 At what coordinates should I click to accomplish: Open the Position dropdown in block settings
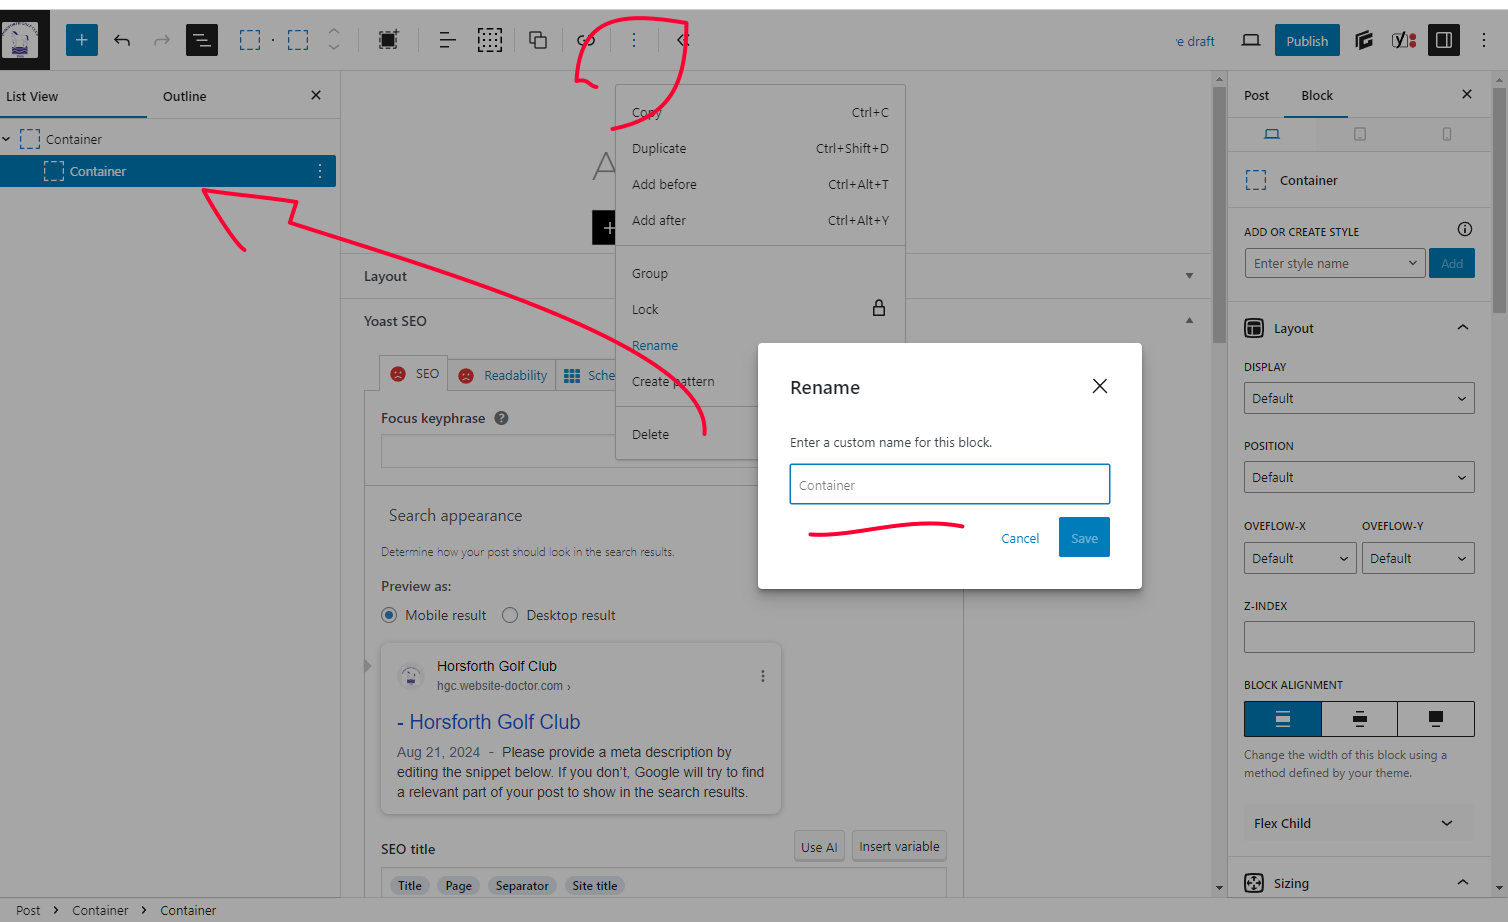(x=1358, y=477)
